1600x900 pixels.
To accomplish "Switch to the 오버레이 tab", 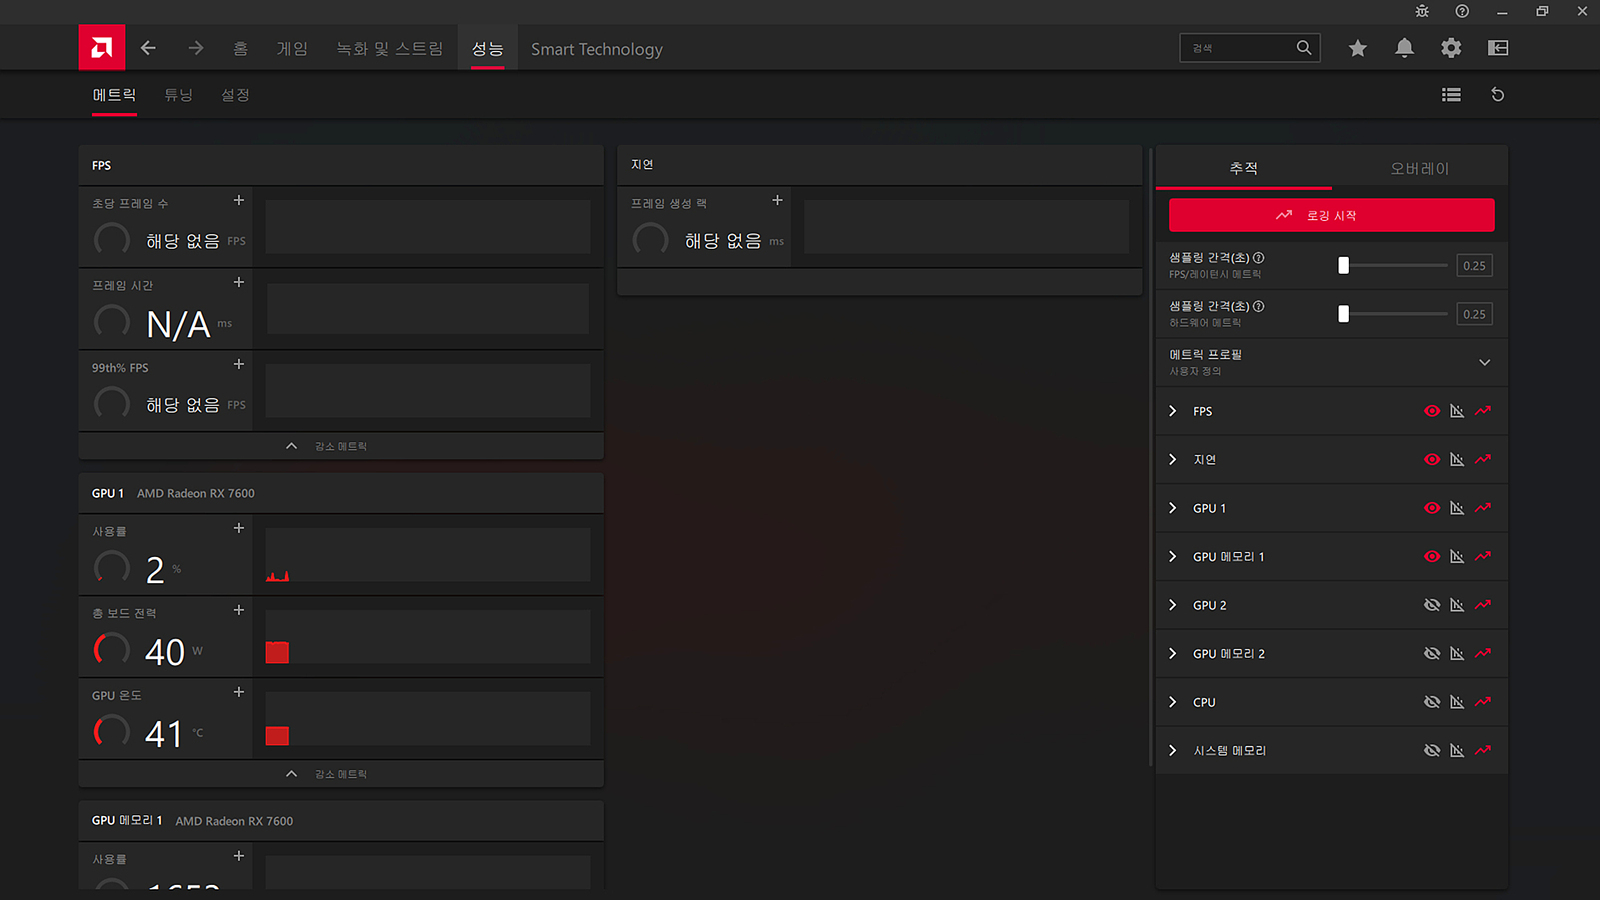I will click(x=1419, y=168).
